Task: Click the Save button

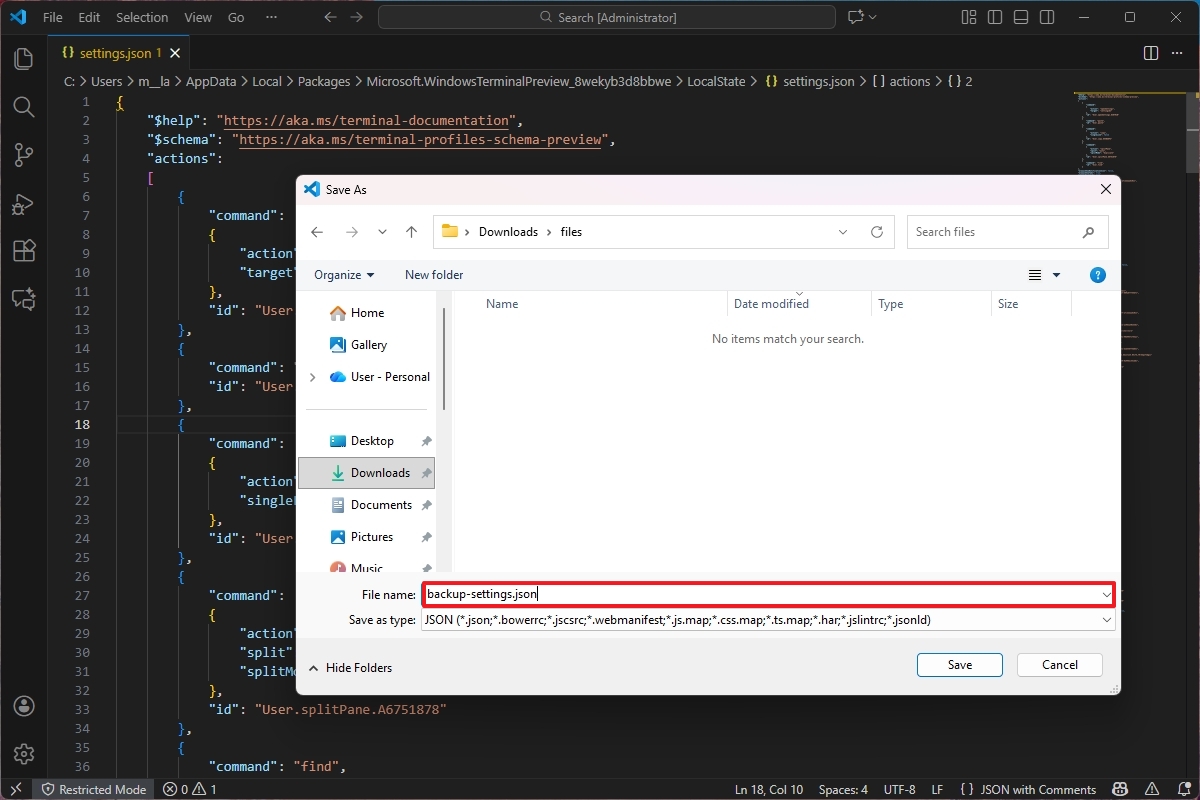Action: (960, 665)
